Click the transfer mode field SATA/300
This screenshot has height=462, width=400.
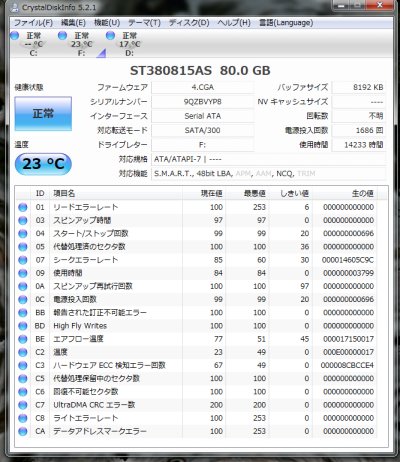203,130
